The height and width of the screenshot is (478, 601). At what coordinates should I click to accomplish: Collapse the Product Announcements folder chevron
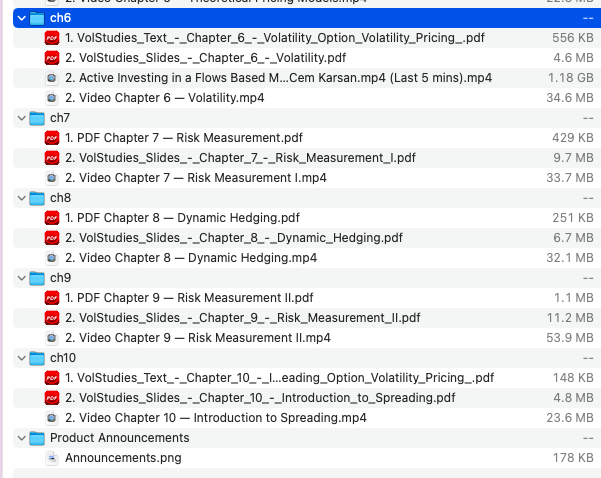(x=22, y=438)
